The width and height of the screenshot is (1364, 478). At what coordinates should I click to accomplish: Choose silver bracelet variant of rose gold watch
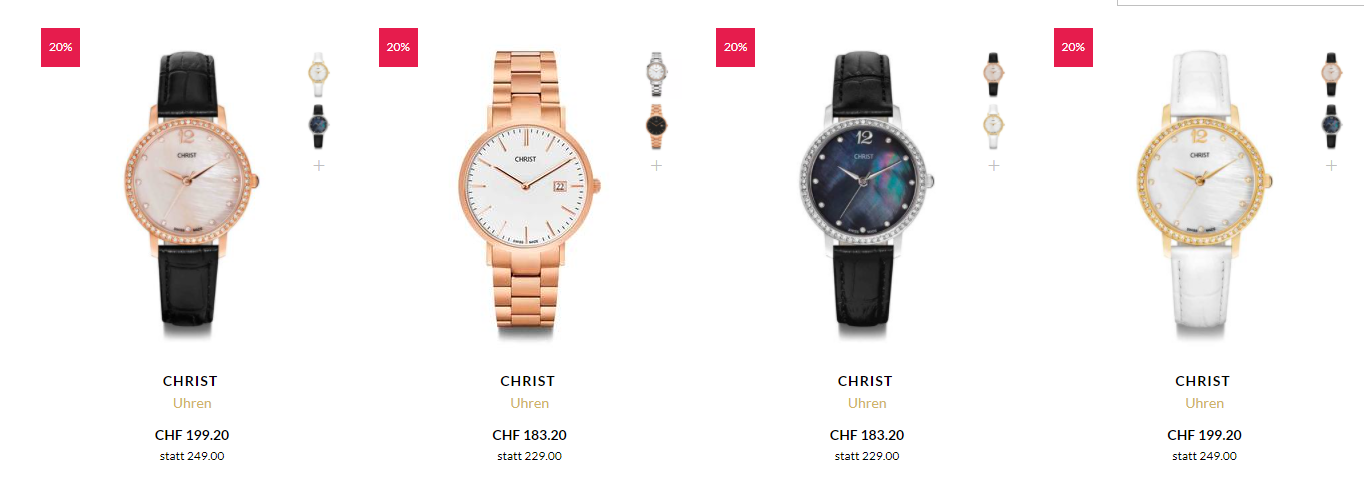pos(656,72)
